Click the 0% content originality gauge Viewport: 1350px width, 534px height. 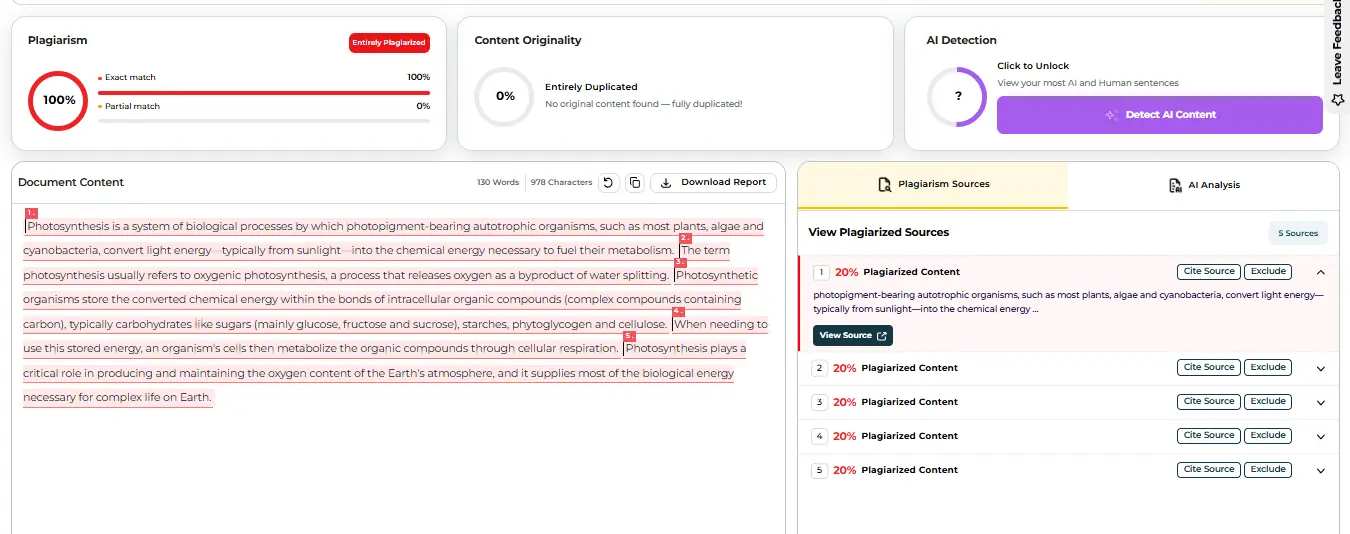(x=505, y=97)
